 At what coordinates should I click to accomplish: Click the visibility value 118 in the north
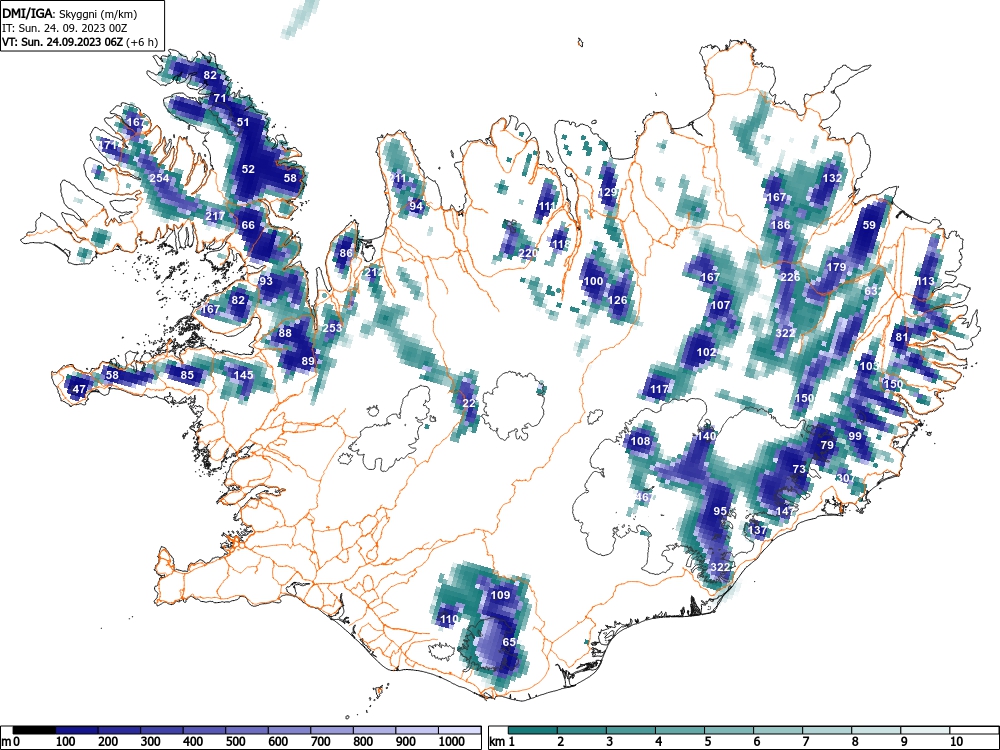tap(561, 244)
